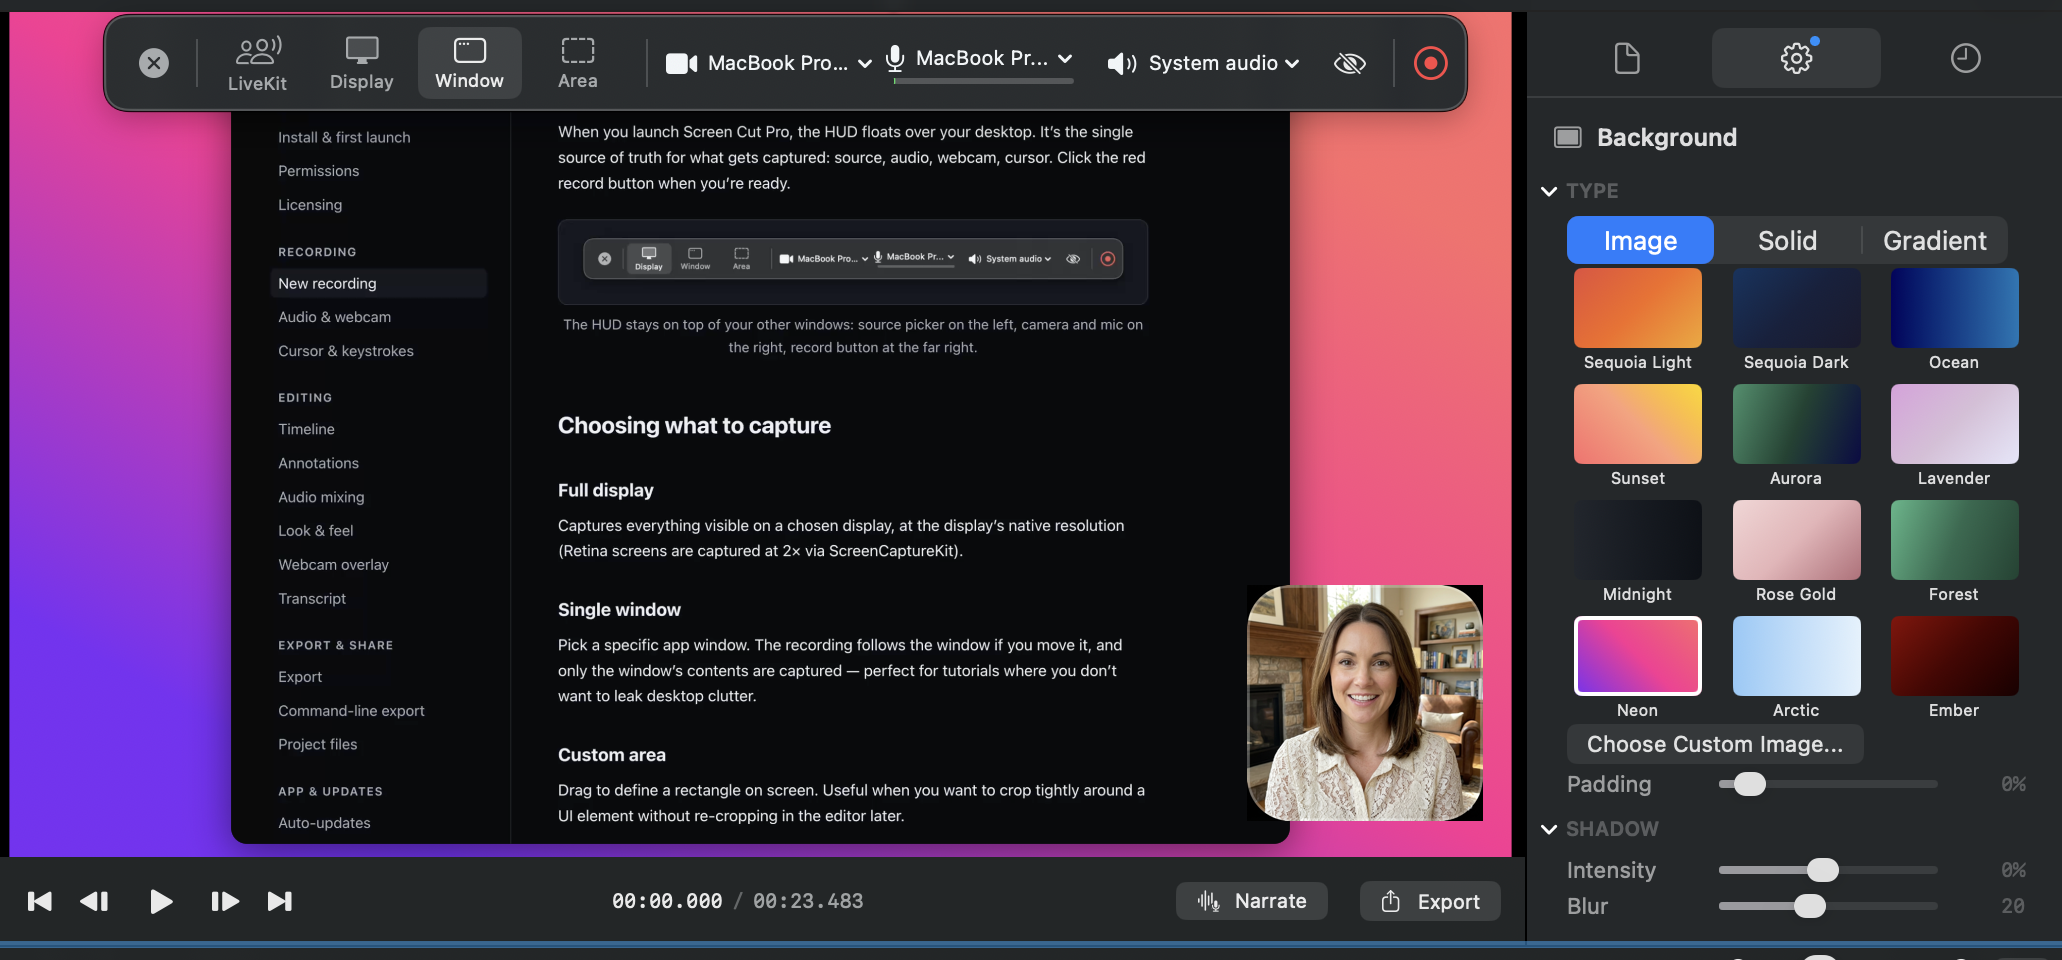Image resolution: width=2062 pixels, height=960 pixels.
Task: Choose the Neon background
Action: tap(1638, 656)
